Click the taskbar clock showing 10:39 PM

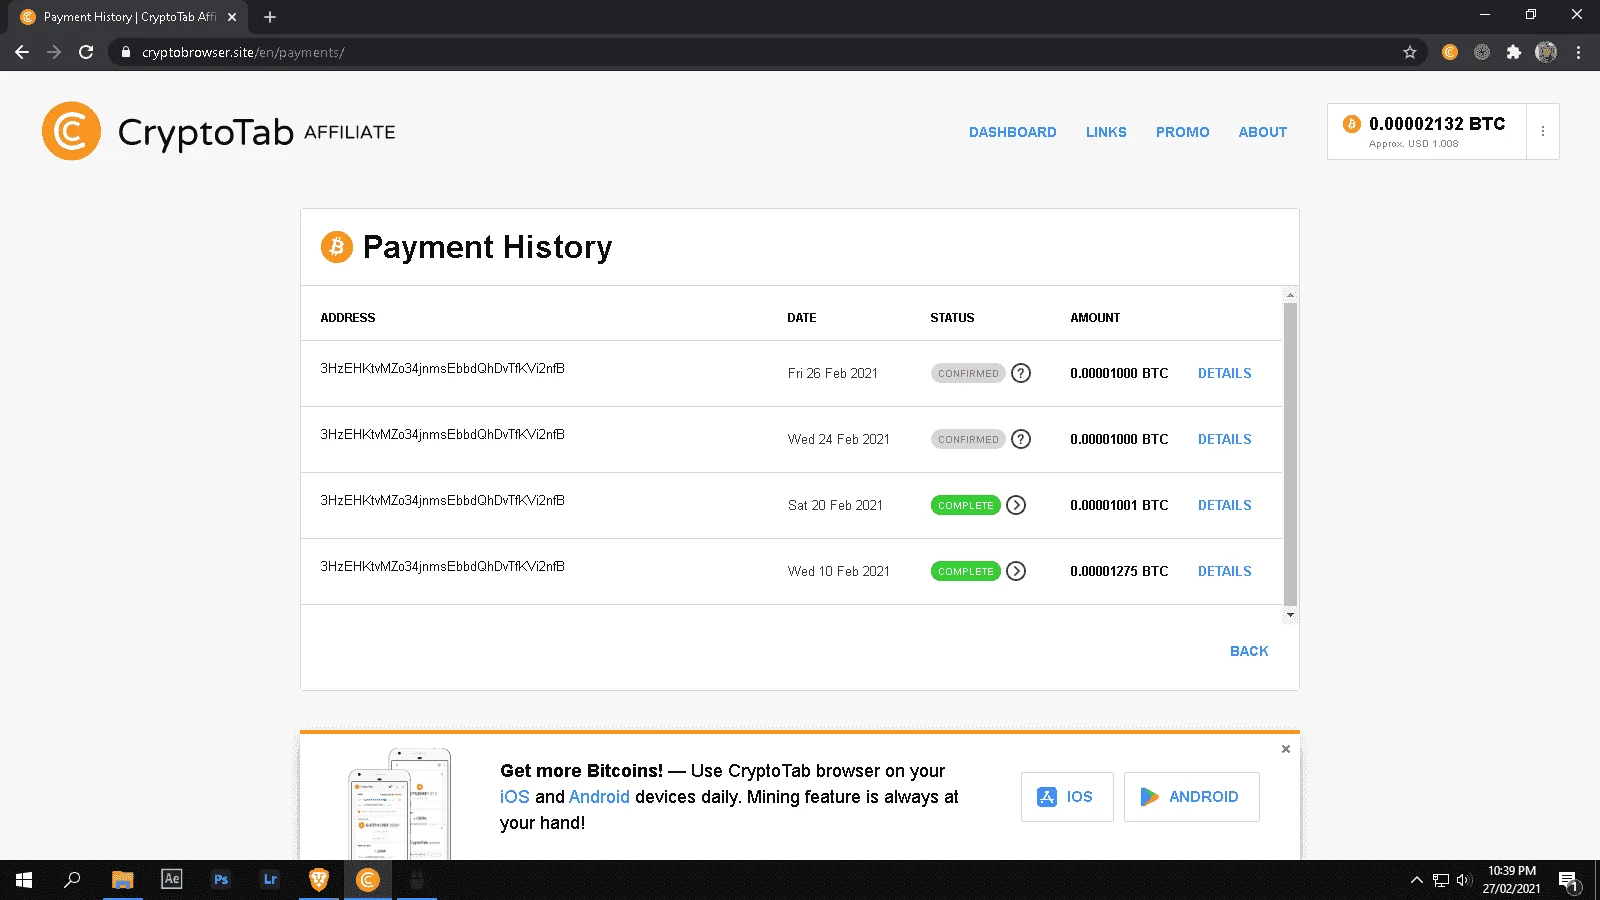tap(1511, 880)
